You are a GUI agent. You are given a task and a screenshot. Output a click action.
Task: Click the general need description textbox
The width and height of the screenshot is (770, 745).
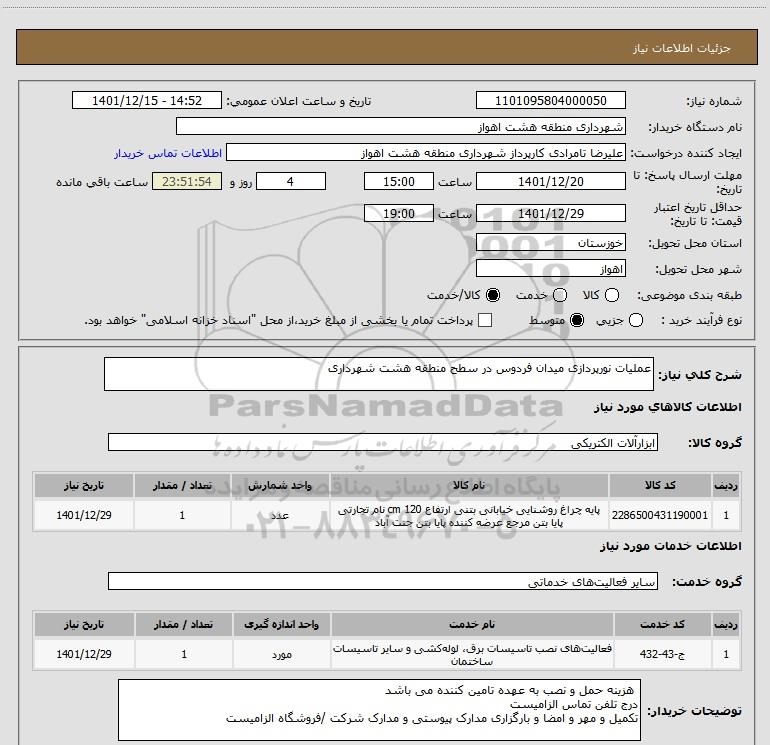point(379,374)
